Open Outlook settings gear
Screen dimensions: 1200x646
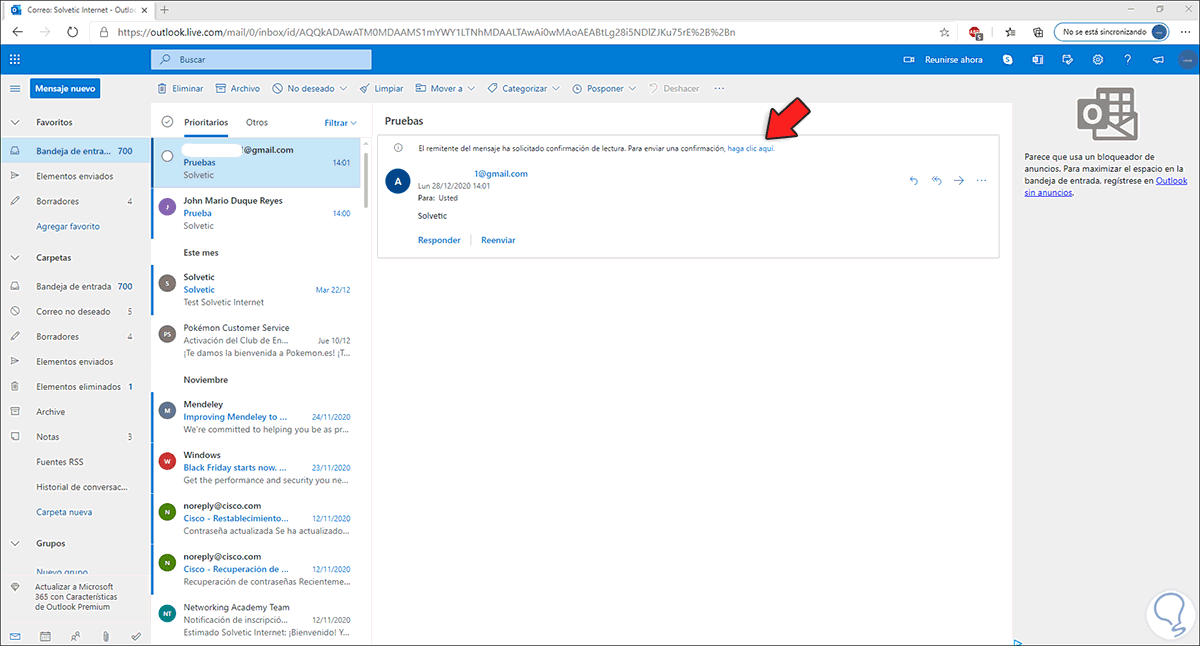coord(1098,59)
